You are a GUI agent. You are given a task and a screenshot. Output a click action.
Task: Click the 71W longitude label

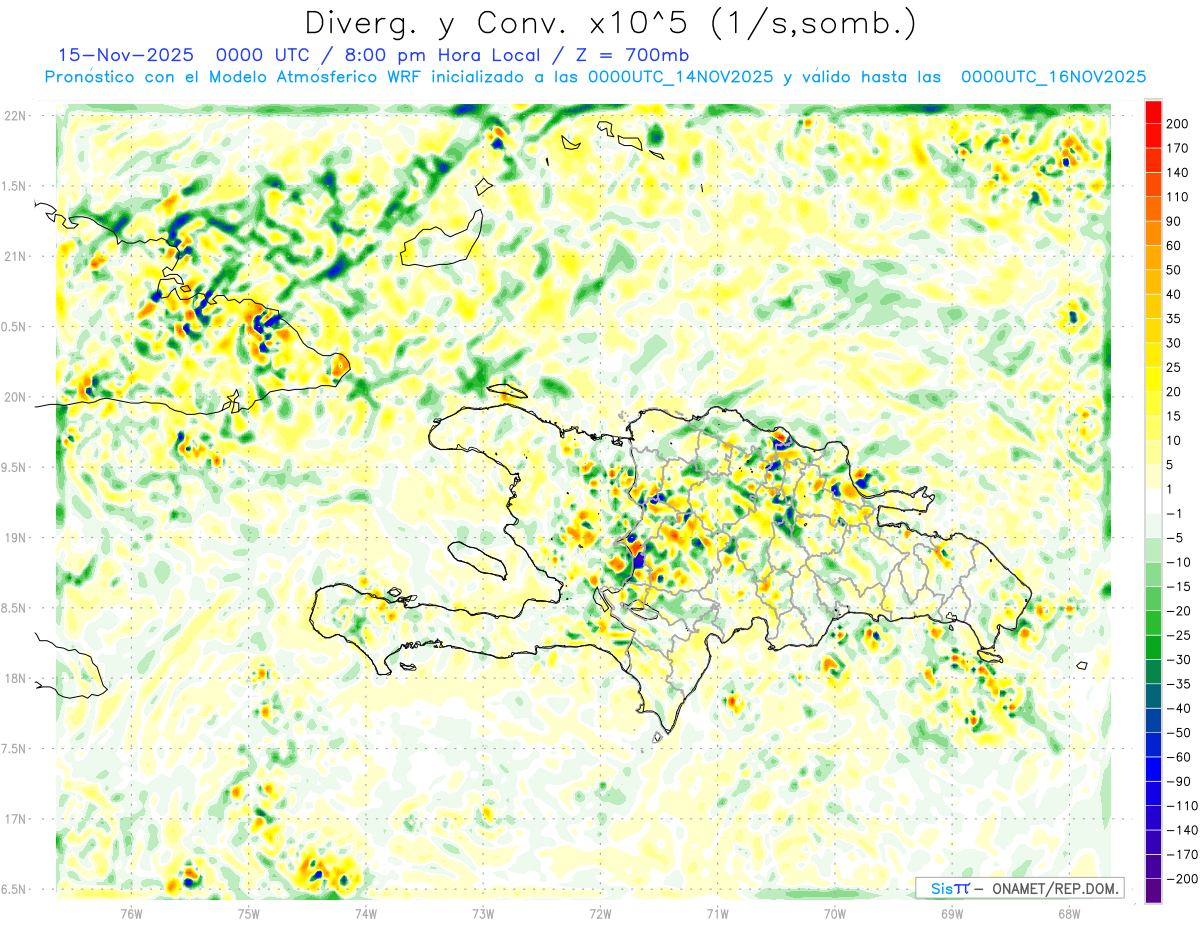717,914
